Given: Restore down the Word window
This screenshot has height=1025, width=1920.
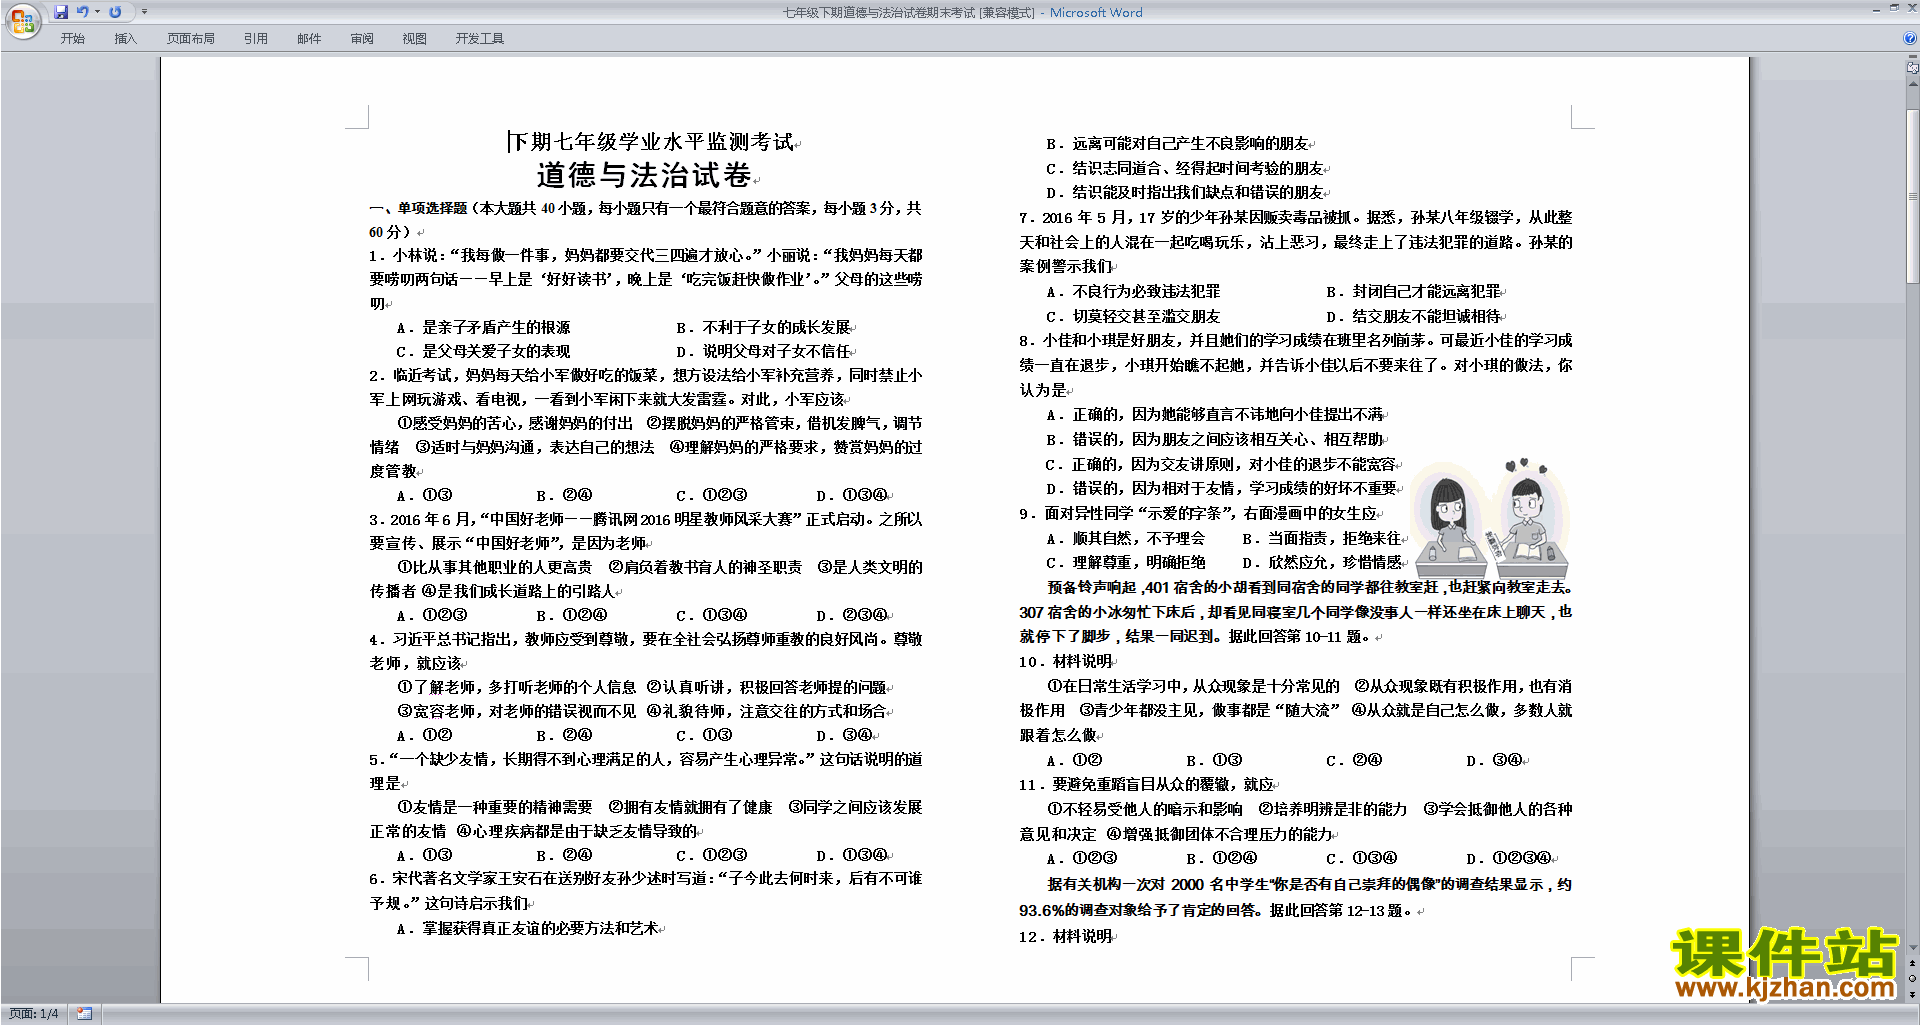Looking at the screenshot, I should coord(1894,8).
